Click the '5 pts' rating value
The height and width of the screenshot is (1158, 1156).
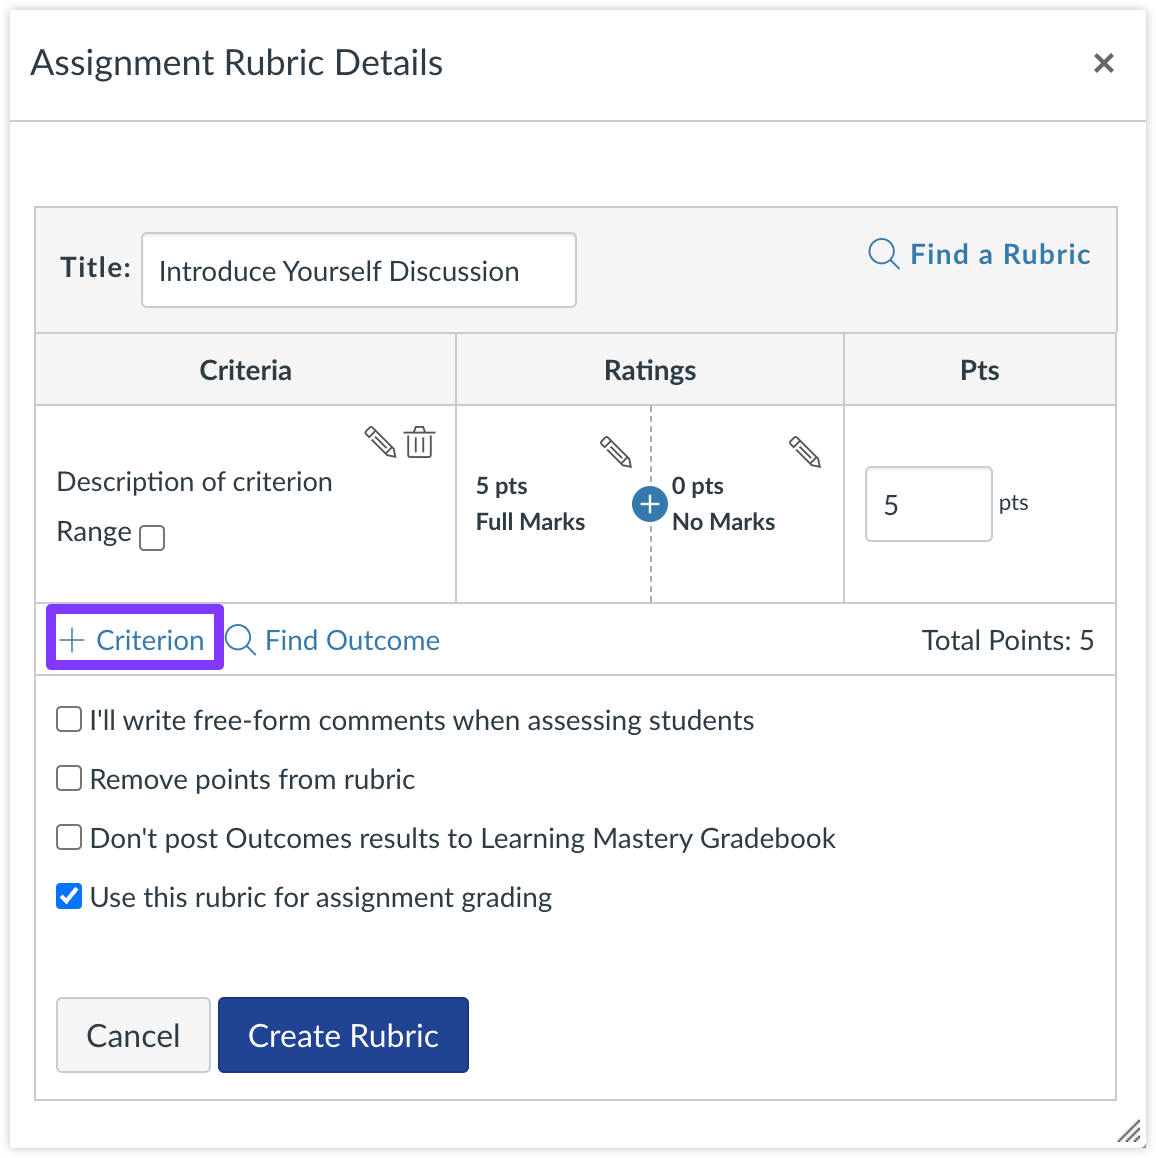[x=502, y=486]
